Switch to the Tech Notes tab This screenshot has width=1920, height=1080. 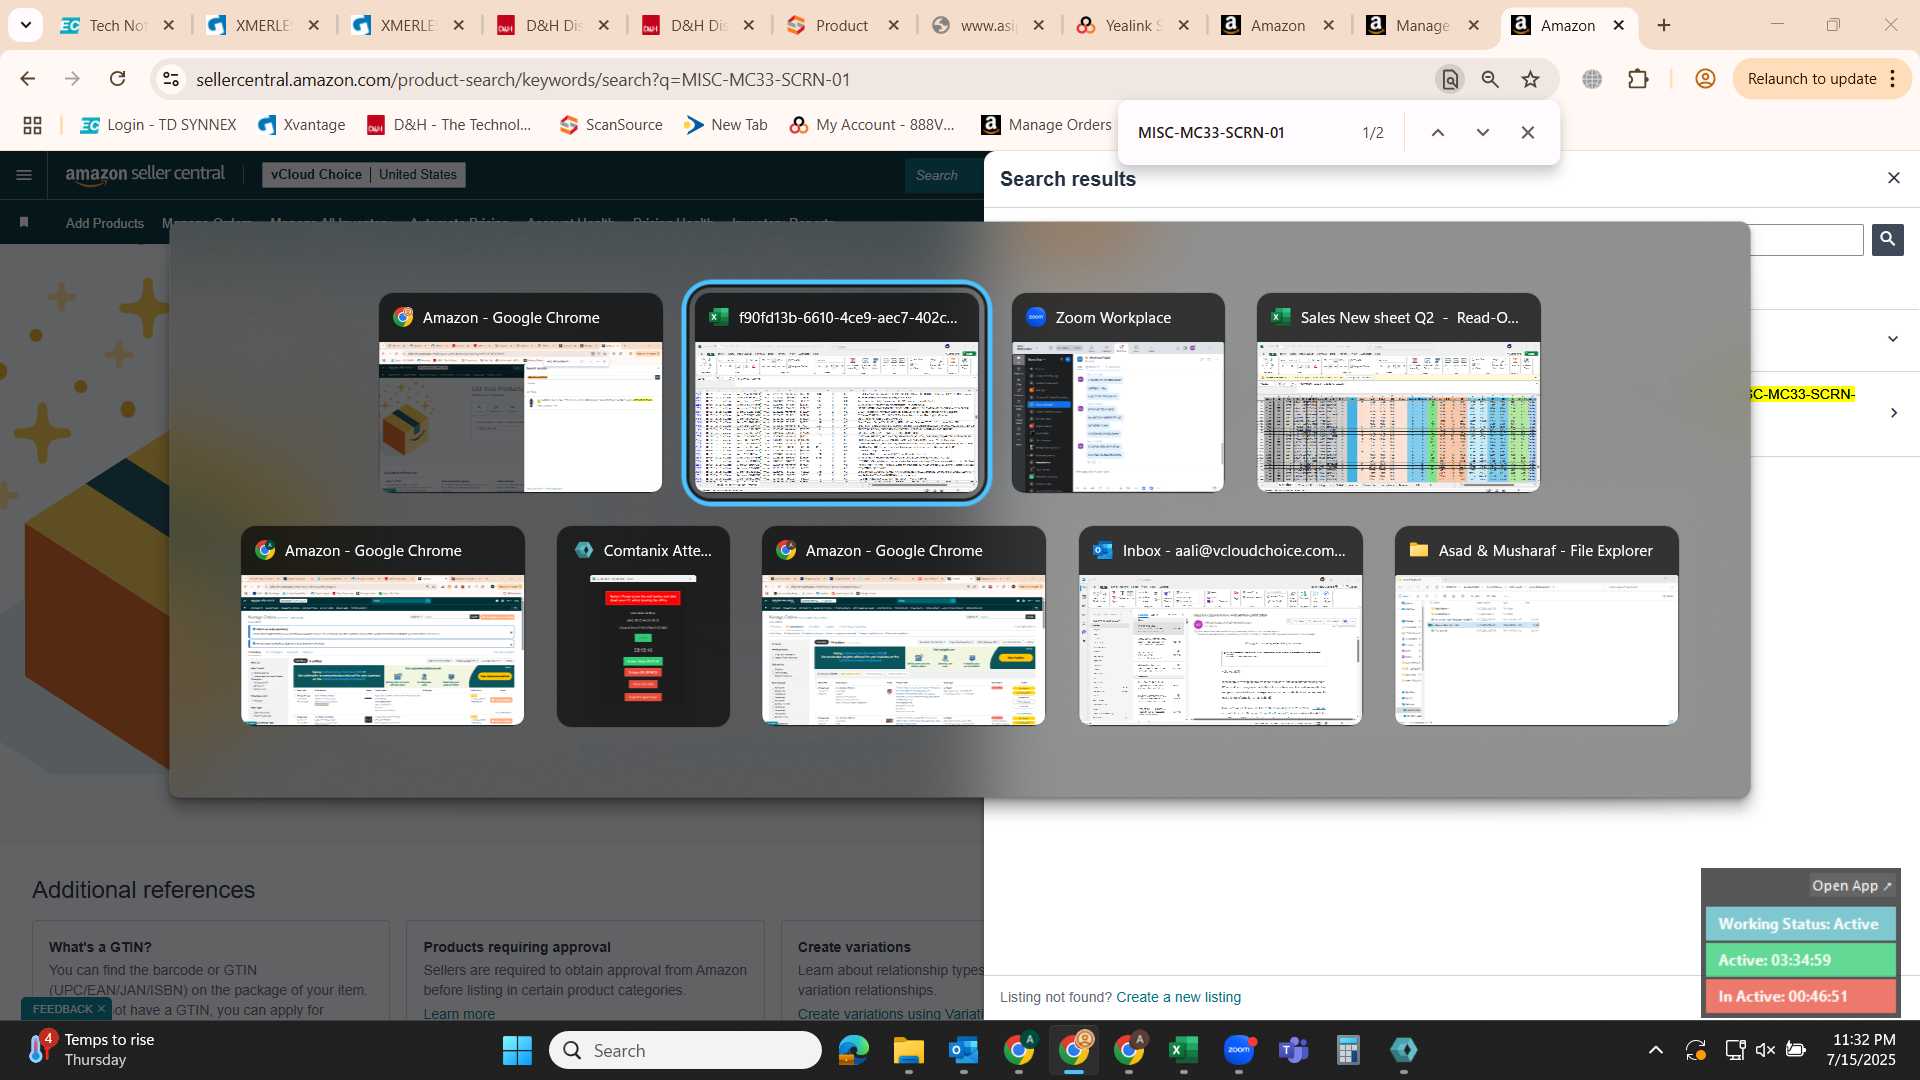click(118, 25)
